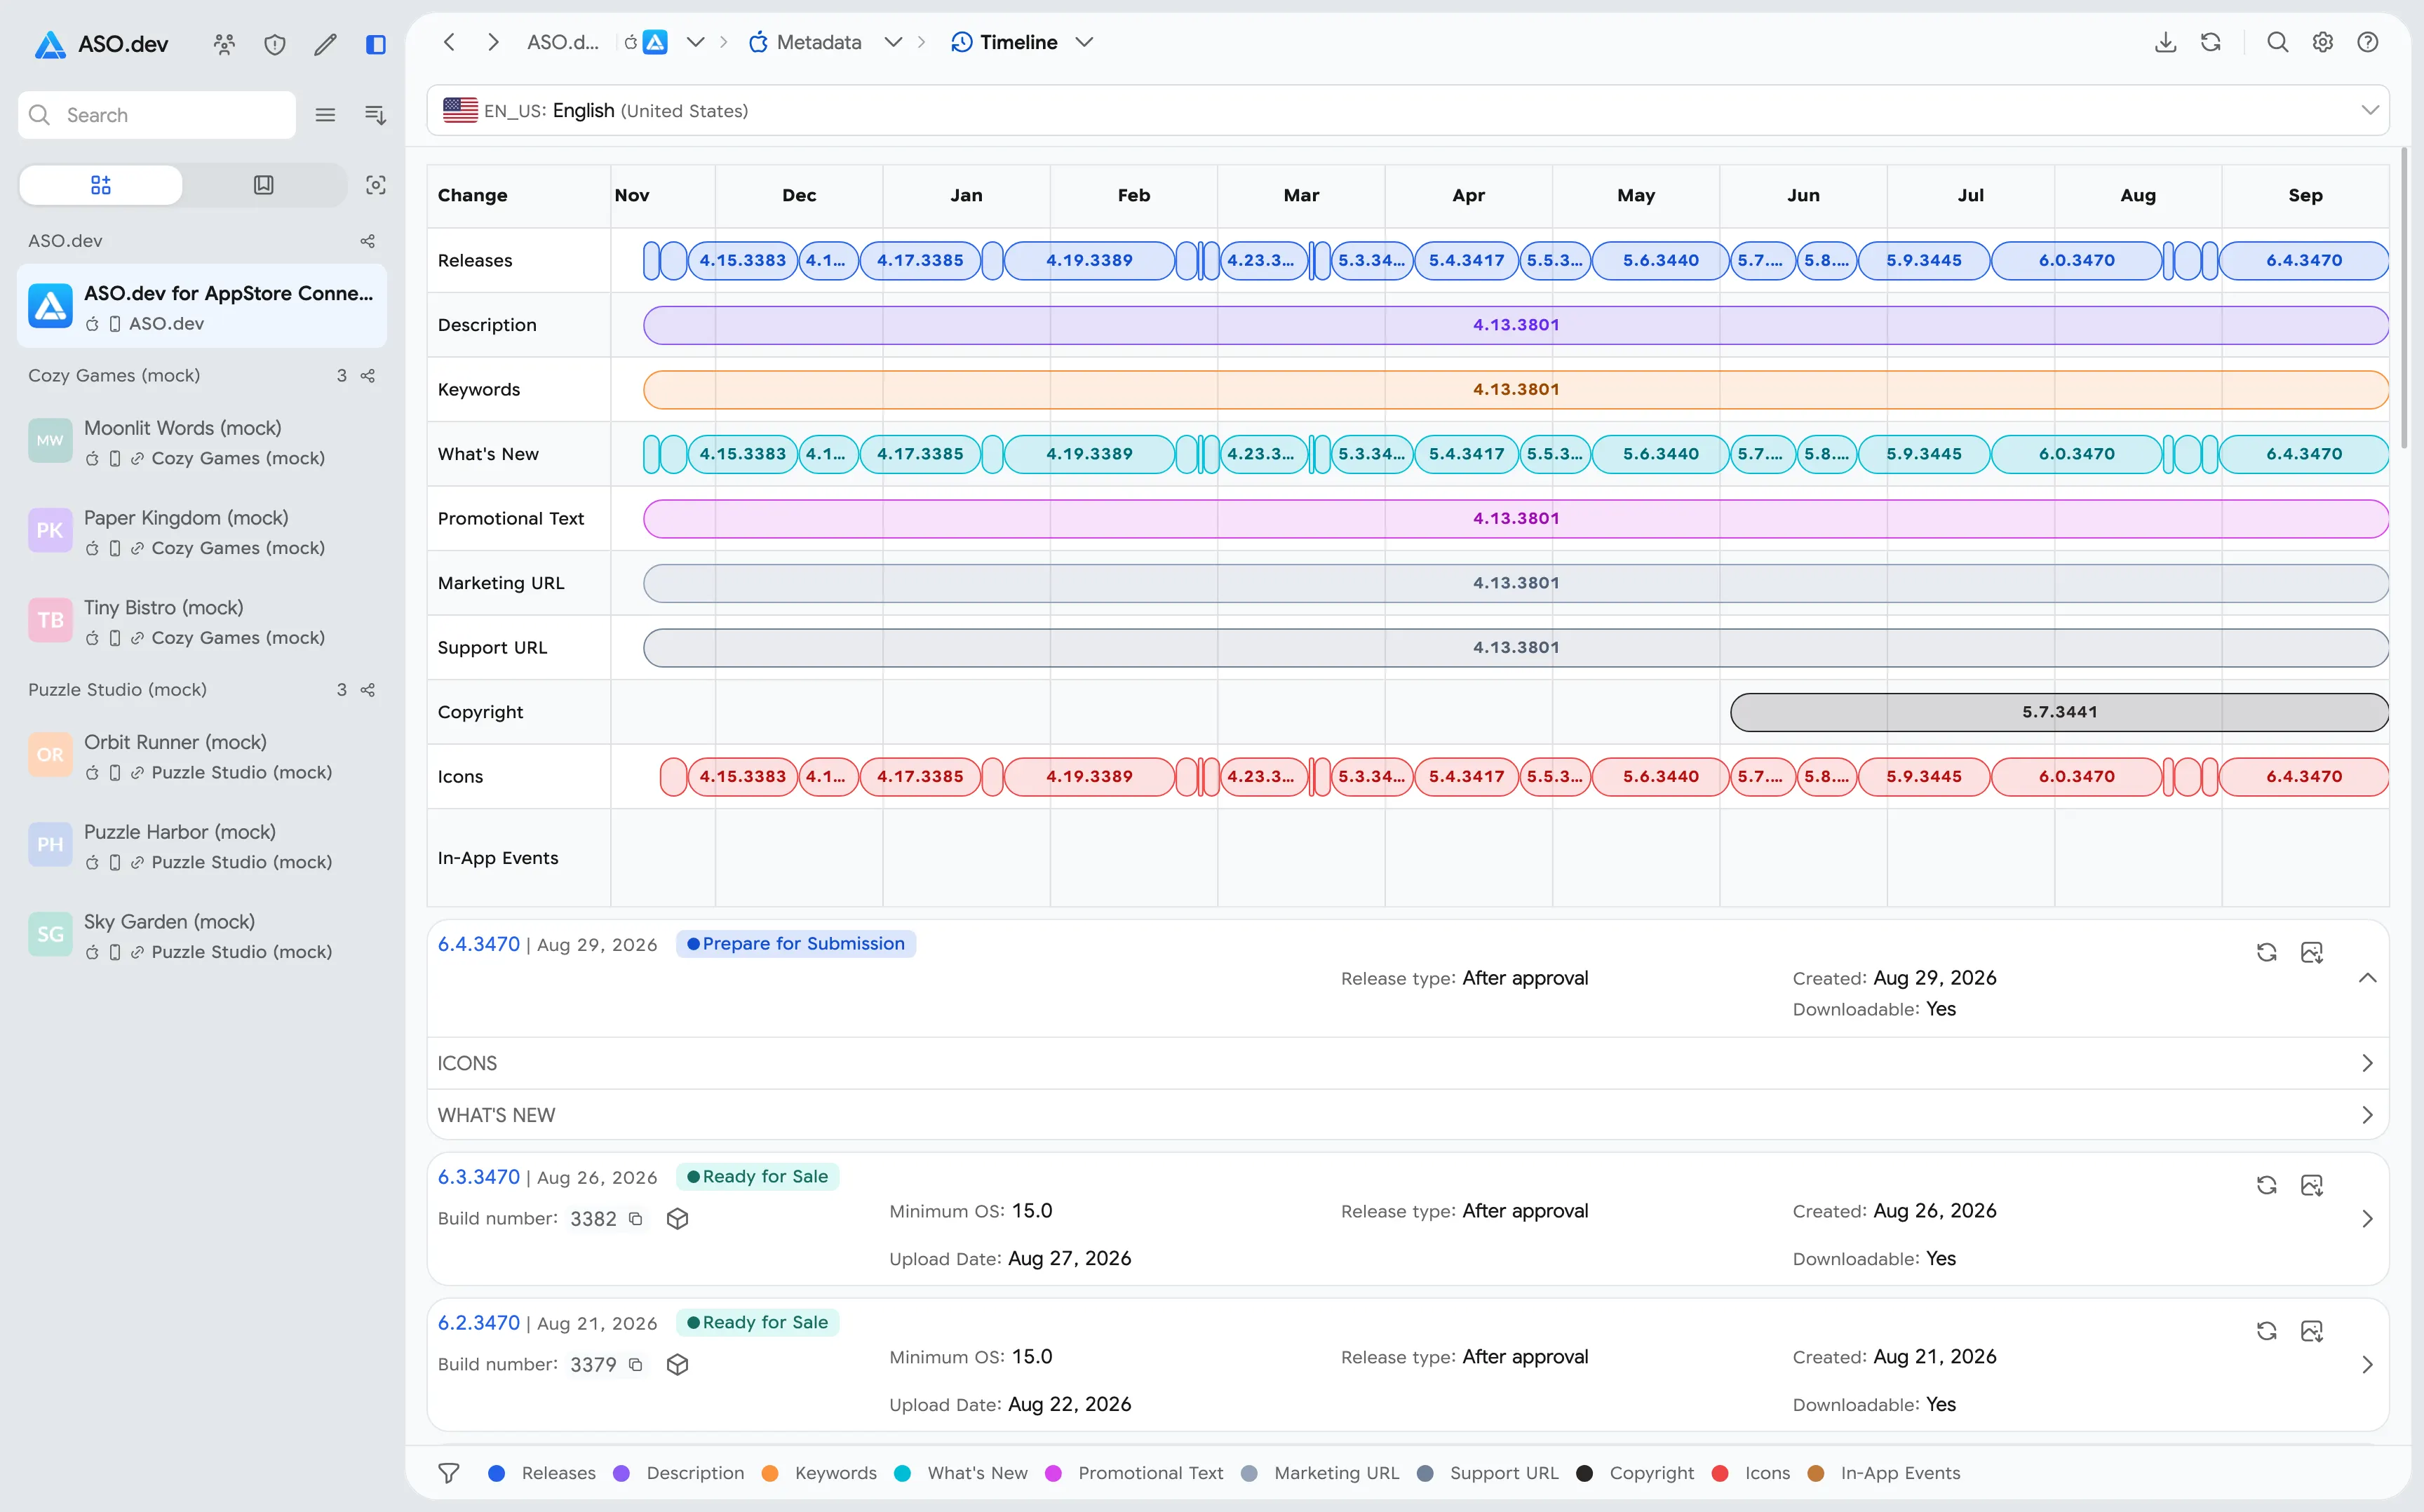
Task: Toggle Description legend filter
Action: point(679,1473)
